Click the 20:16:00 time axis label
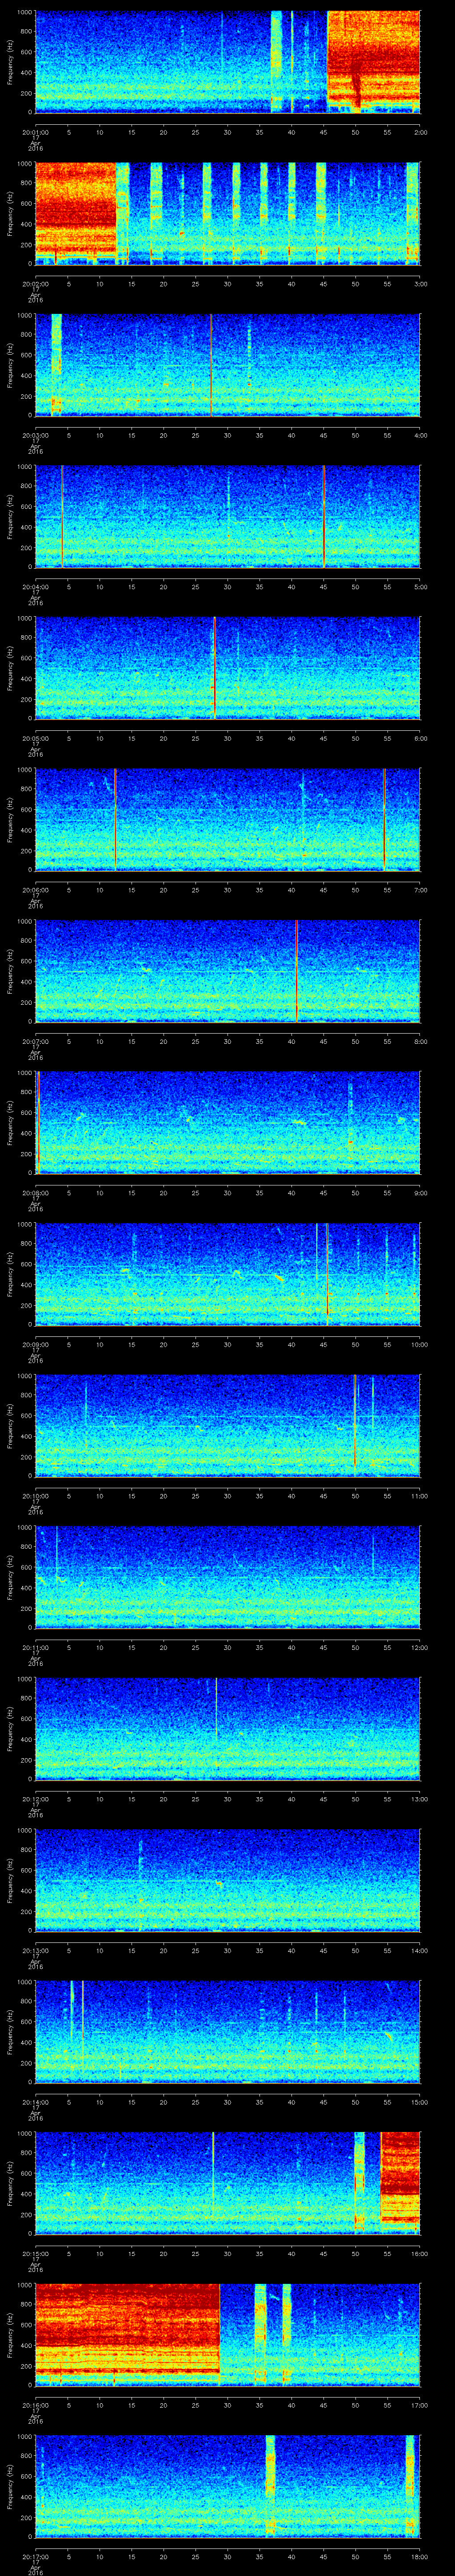The image size is (455, 2576). pyautogui.click(x=35, y=2405)
